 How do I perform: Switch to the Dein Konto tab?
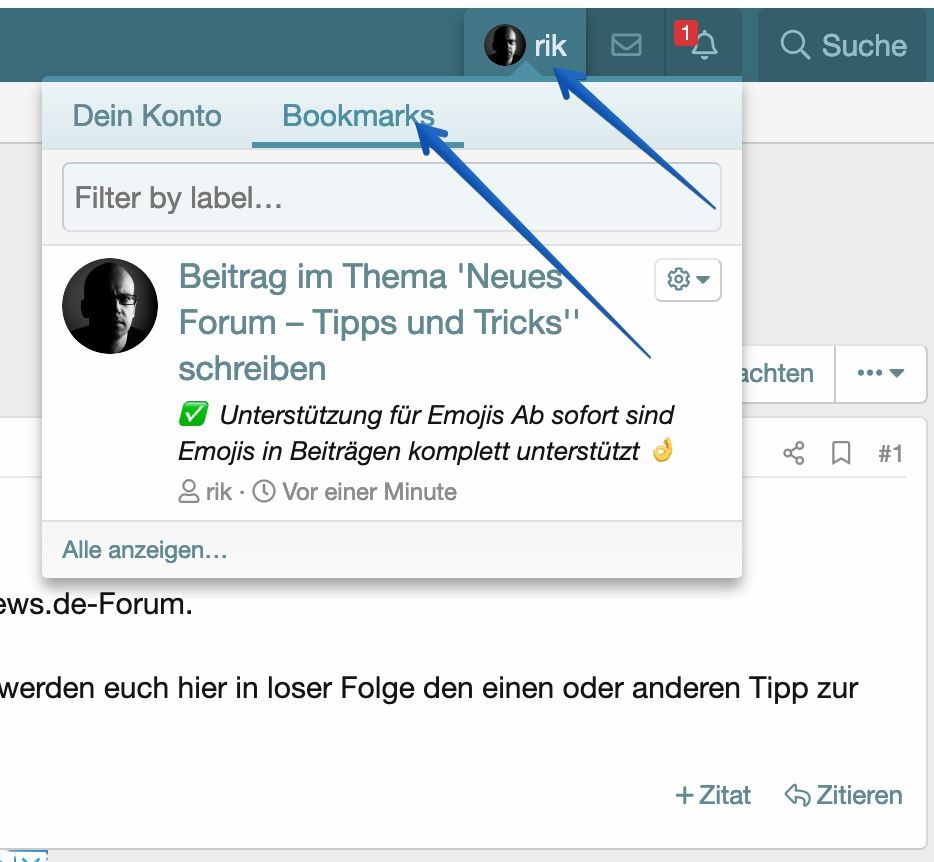coord(147,115)
